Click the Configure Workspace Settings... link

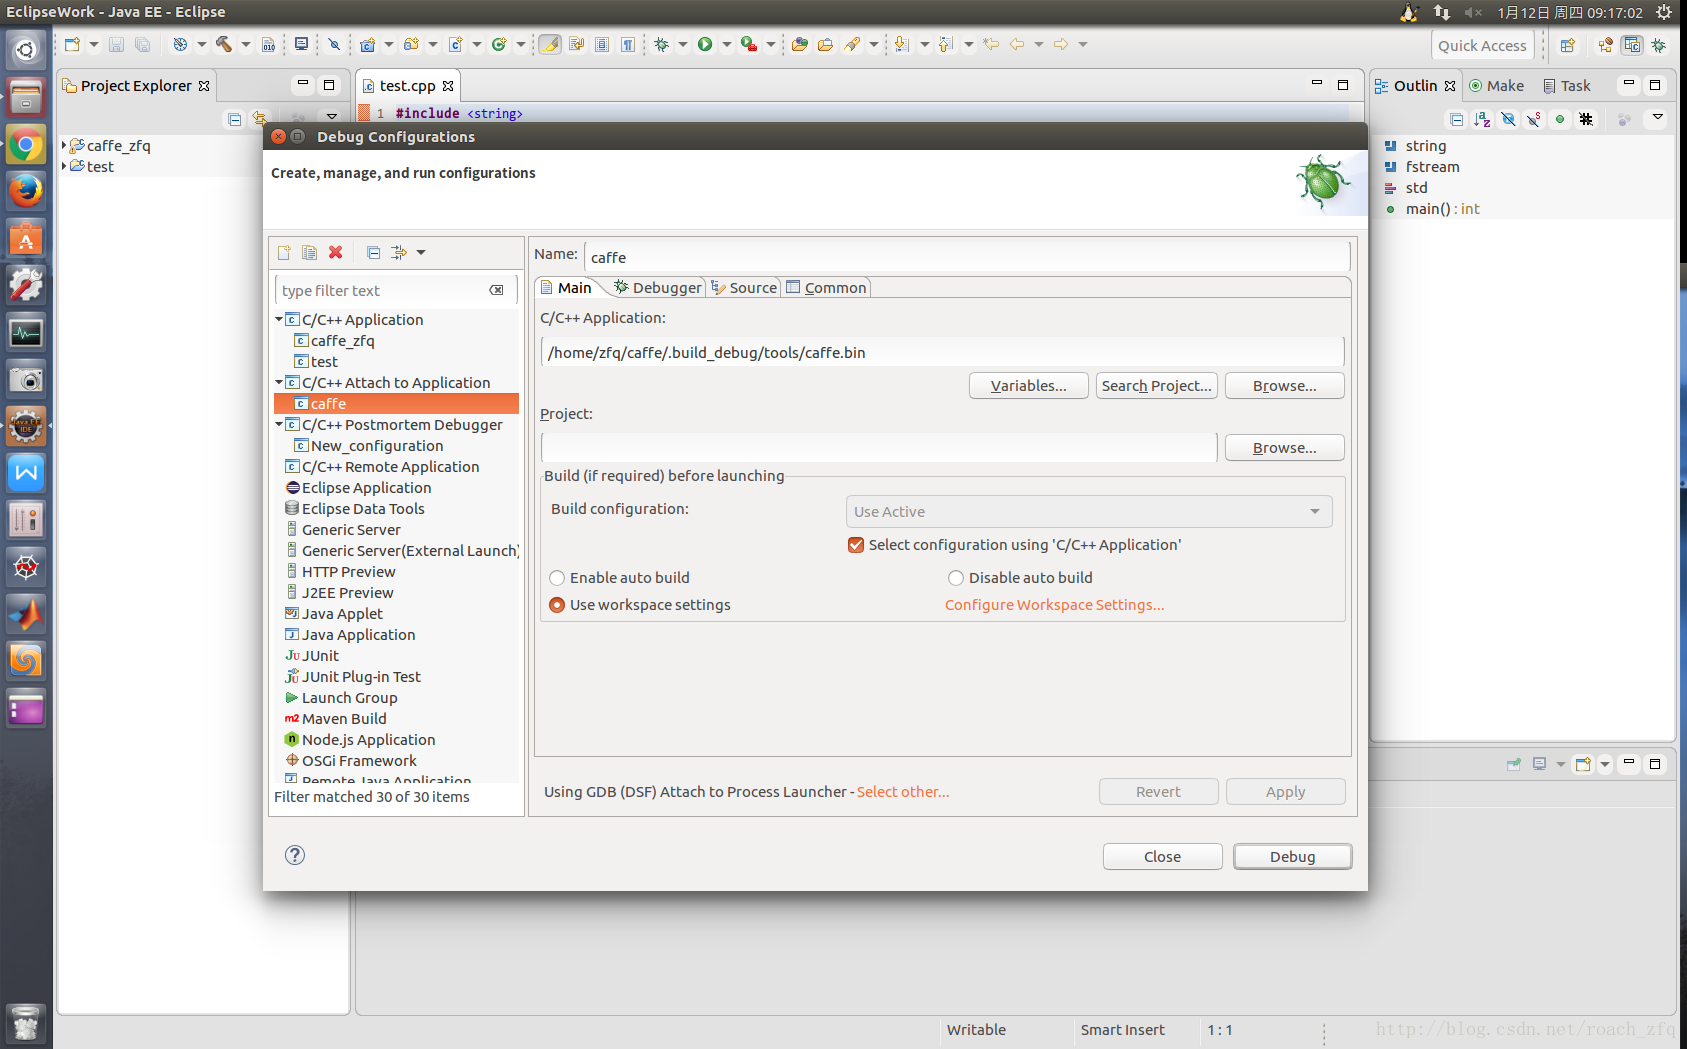tap(1054, 605)
